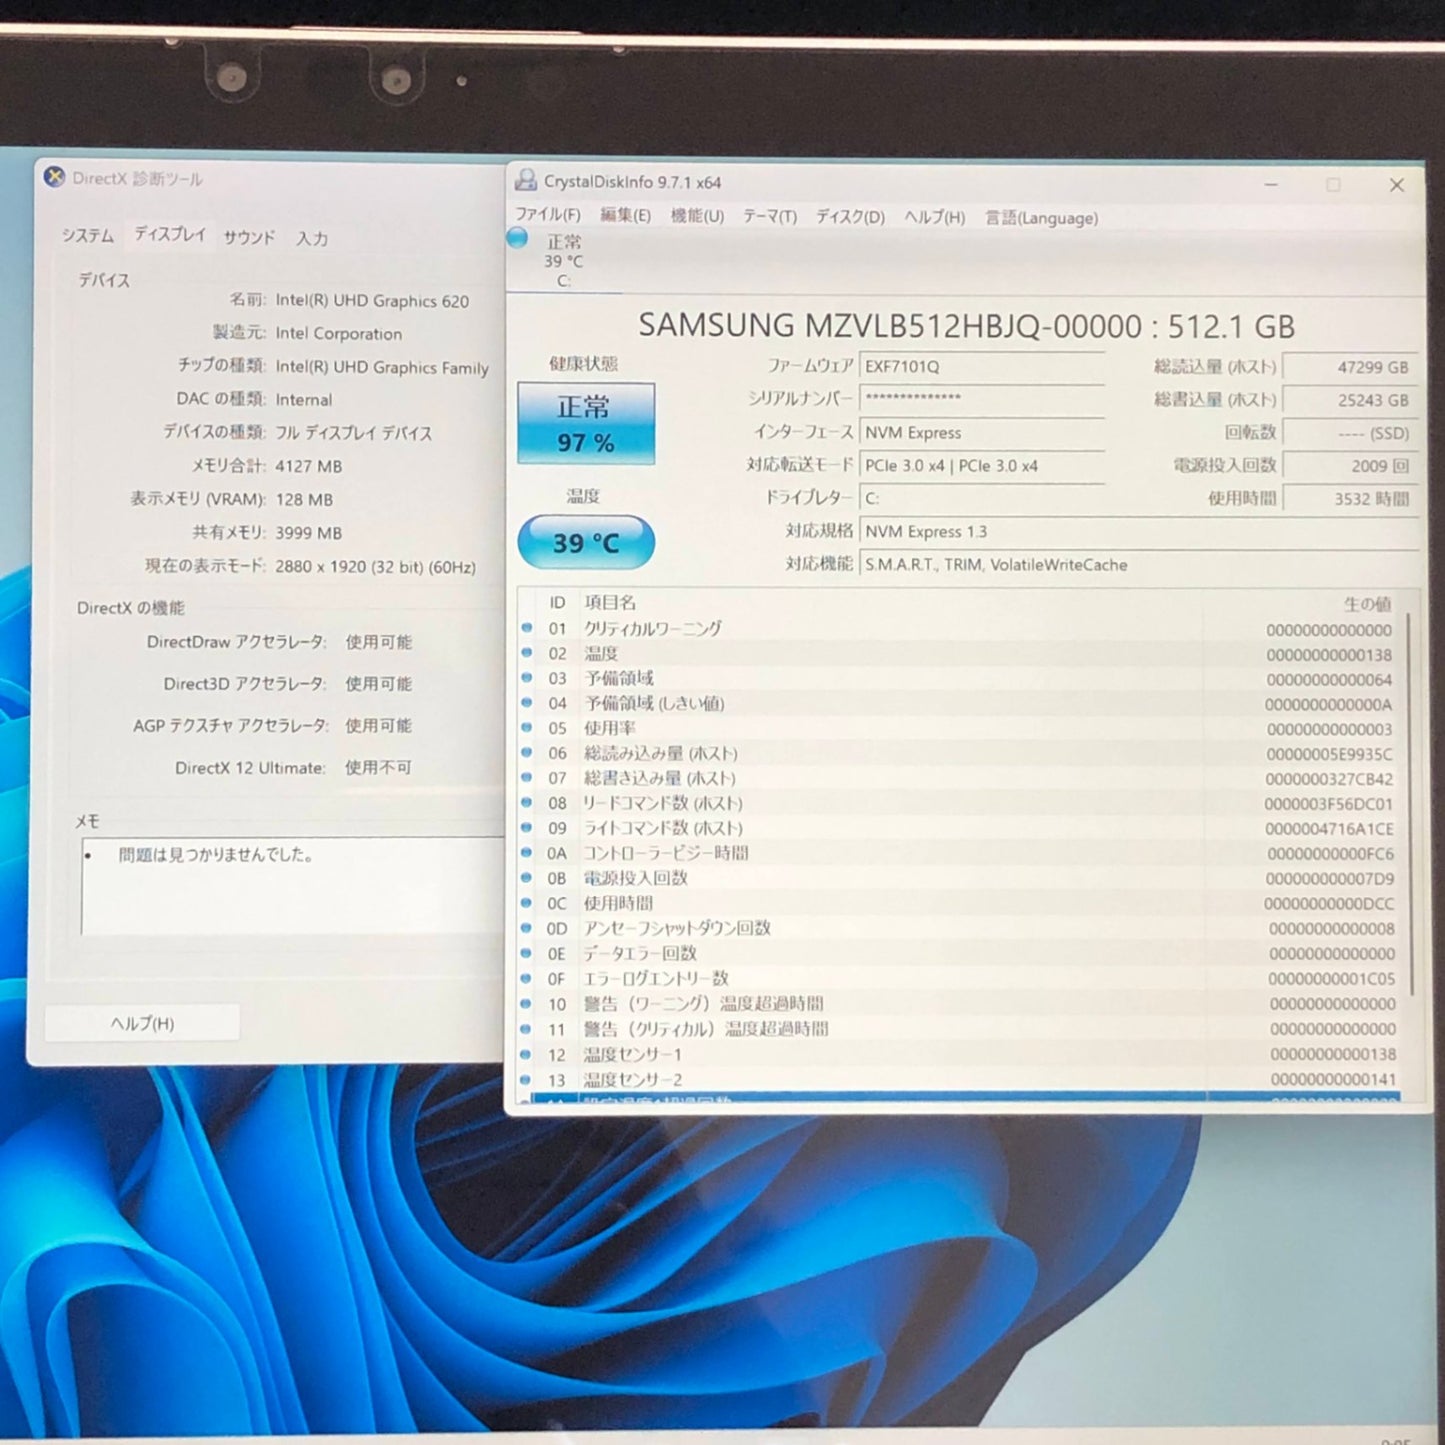Click the メモ box text 問題は見つかりませんでした

[x=217, y=855]
